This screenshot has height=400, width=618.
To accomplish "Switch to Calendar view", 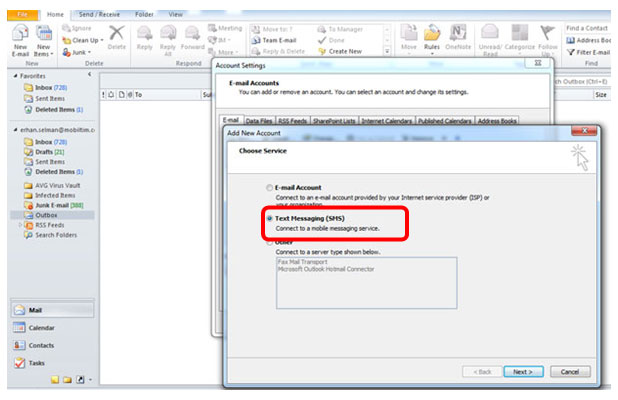I will click(52, 327).
